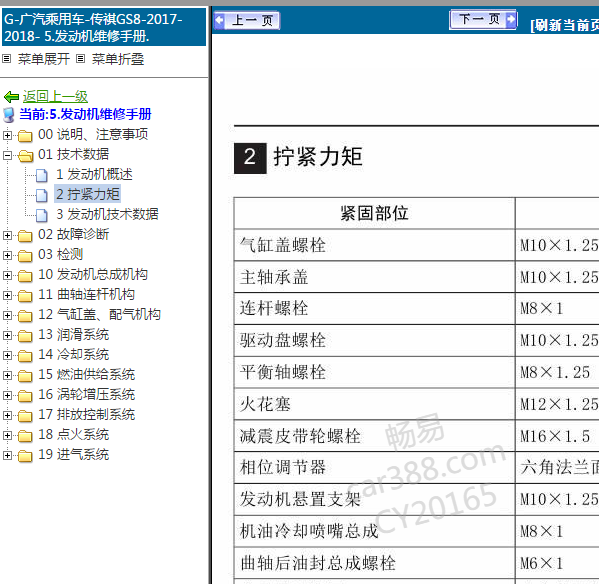Click the small icon beside 菜单展开
This screenshot has width=599, height=584.
point(6,59)
